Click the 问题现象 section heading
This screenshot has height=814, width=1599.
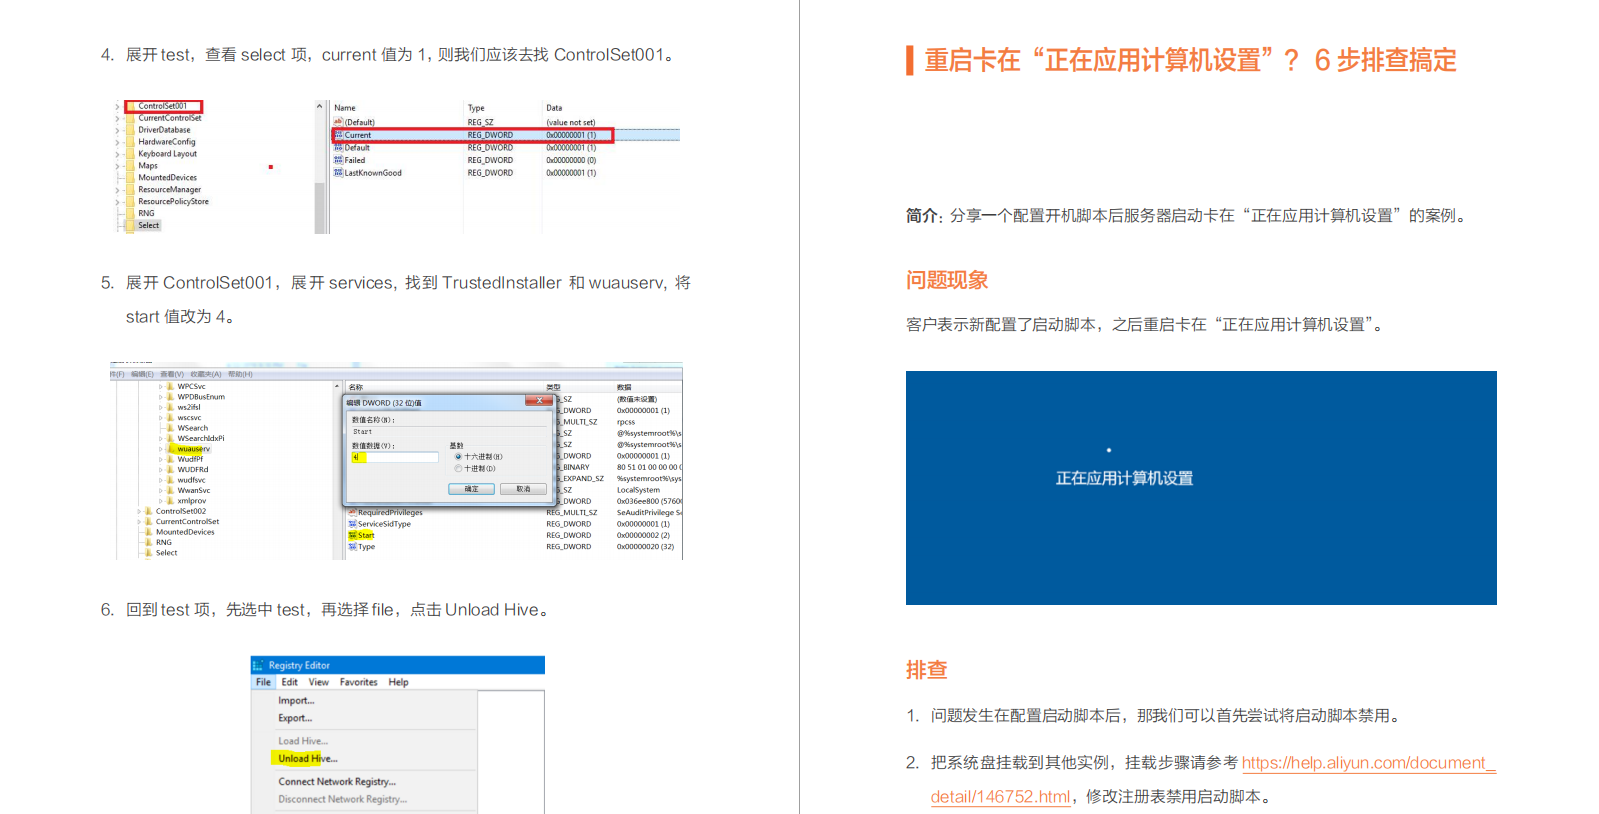947,280
